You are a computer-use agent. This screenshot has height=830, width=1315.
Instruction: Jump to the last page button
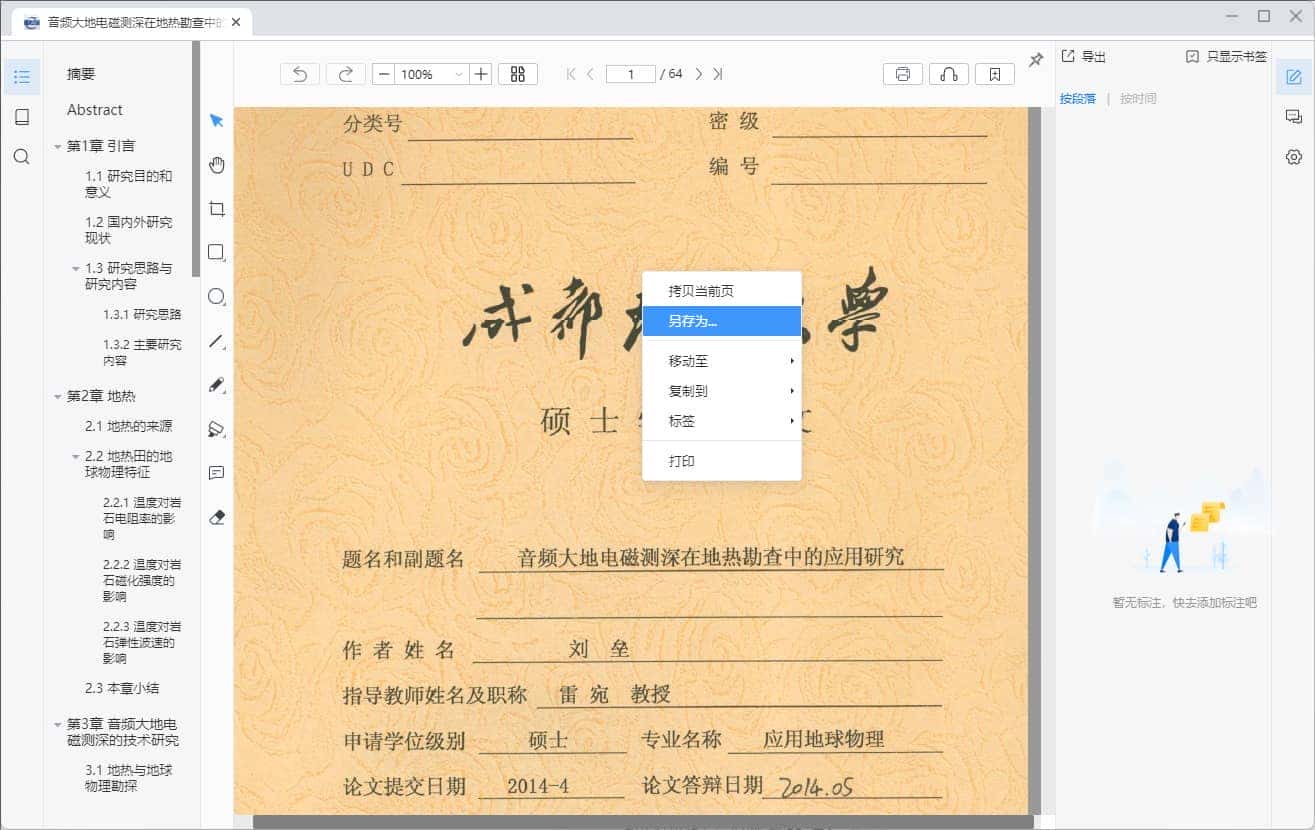coord(718,73)
